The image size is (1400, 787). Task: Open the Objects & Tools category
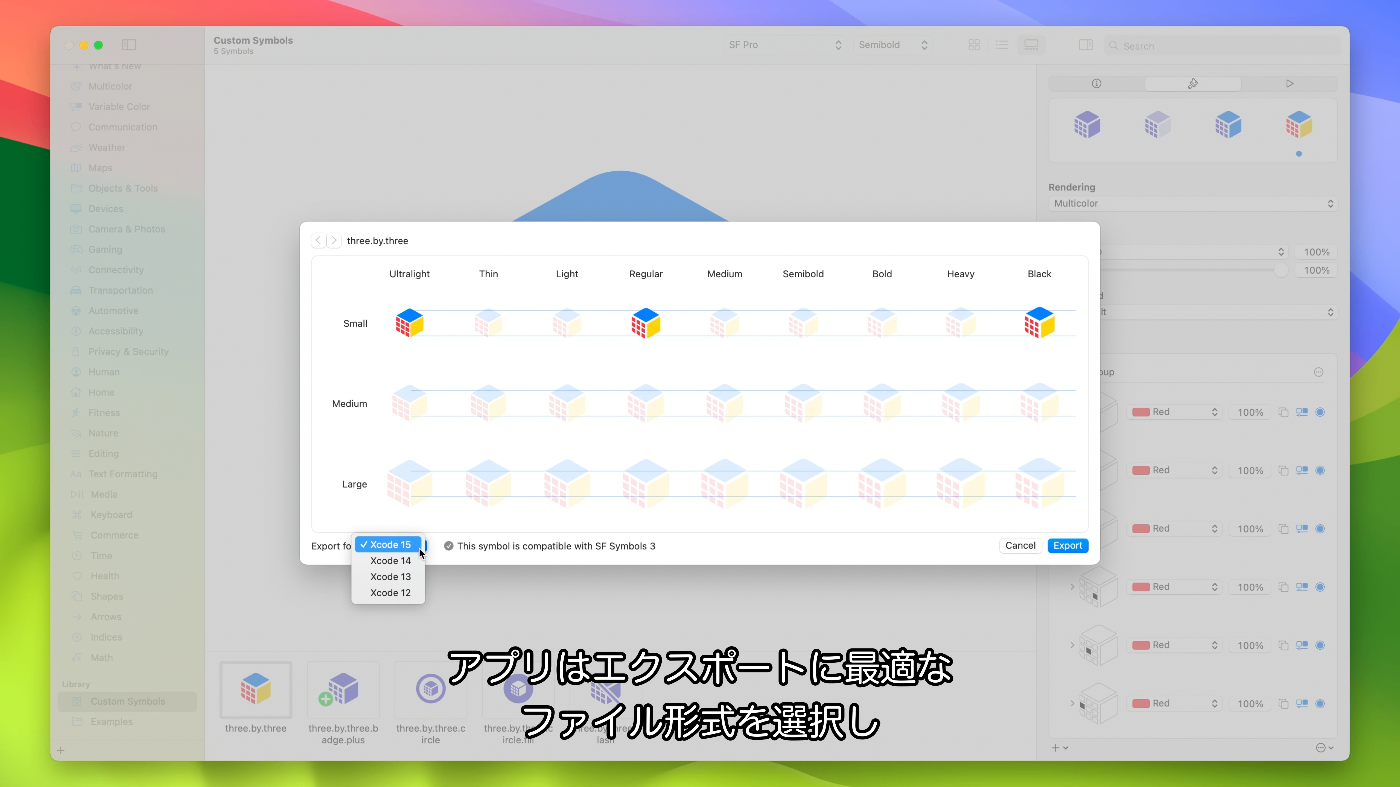(123, 188)
